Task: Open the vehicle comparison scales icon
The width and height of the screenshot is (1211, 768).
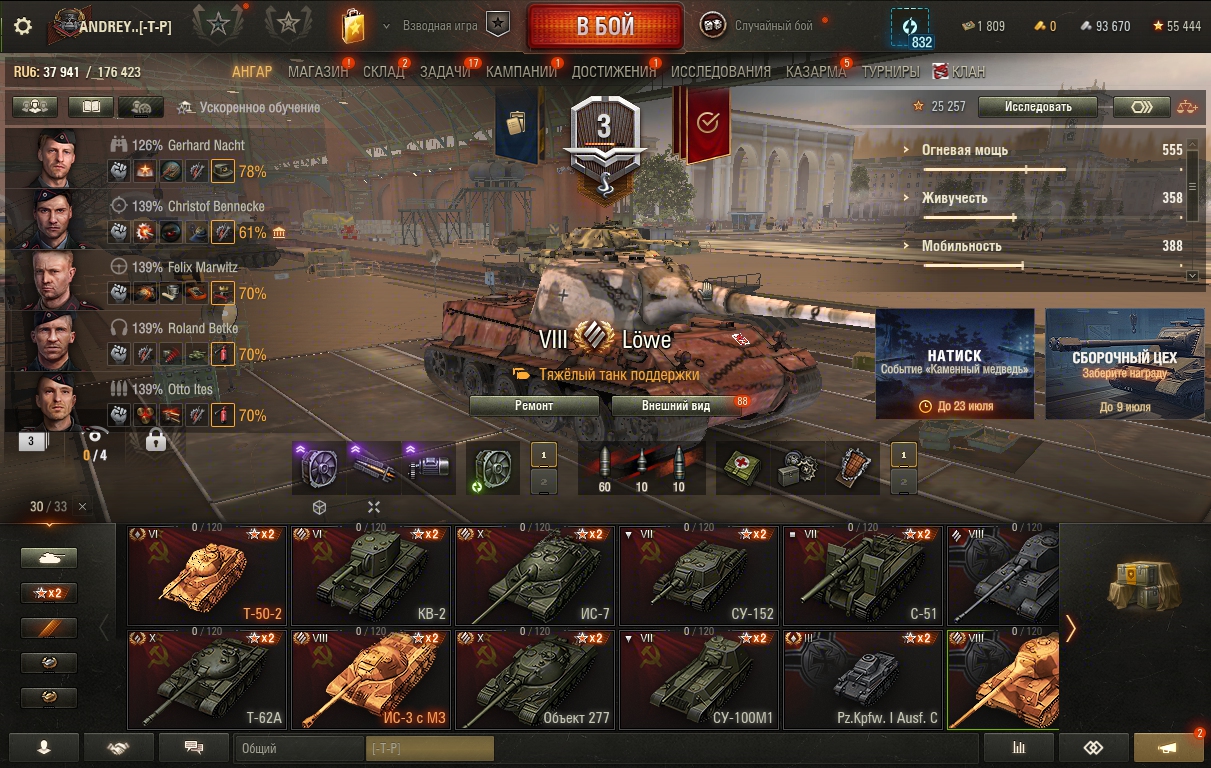Action: 1186,107
